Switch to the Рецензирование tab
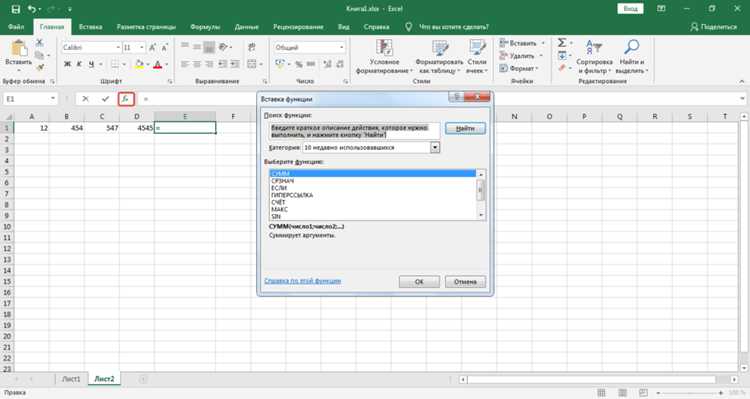 298,27
